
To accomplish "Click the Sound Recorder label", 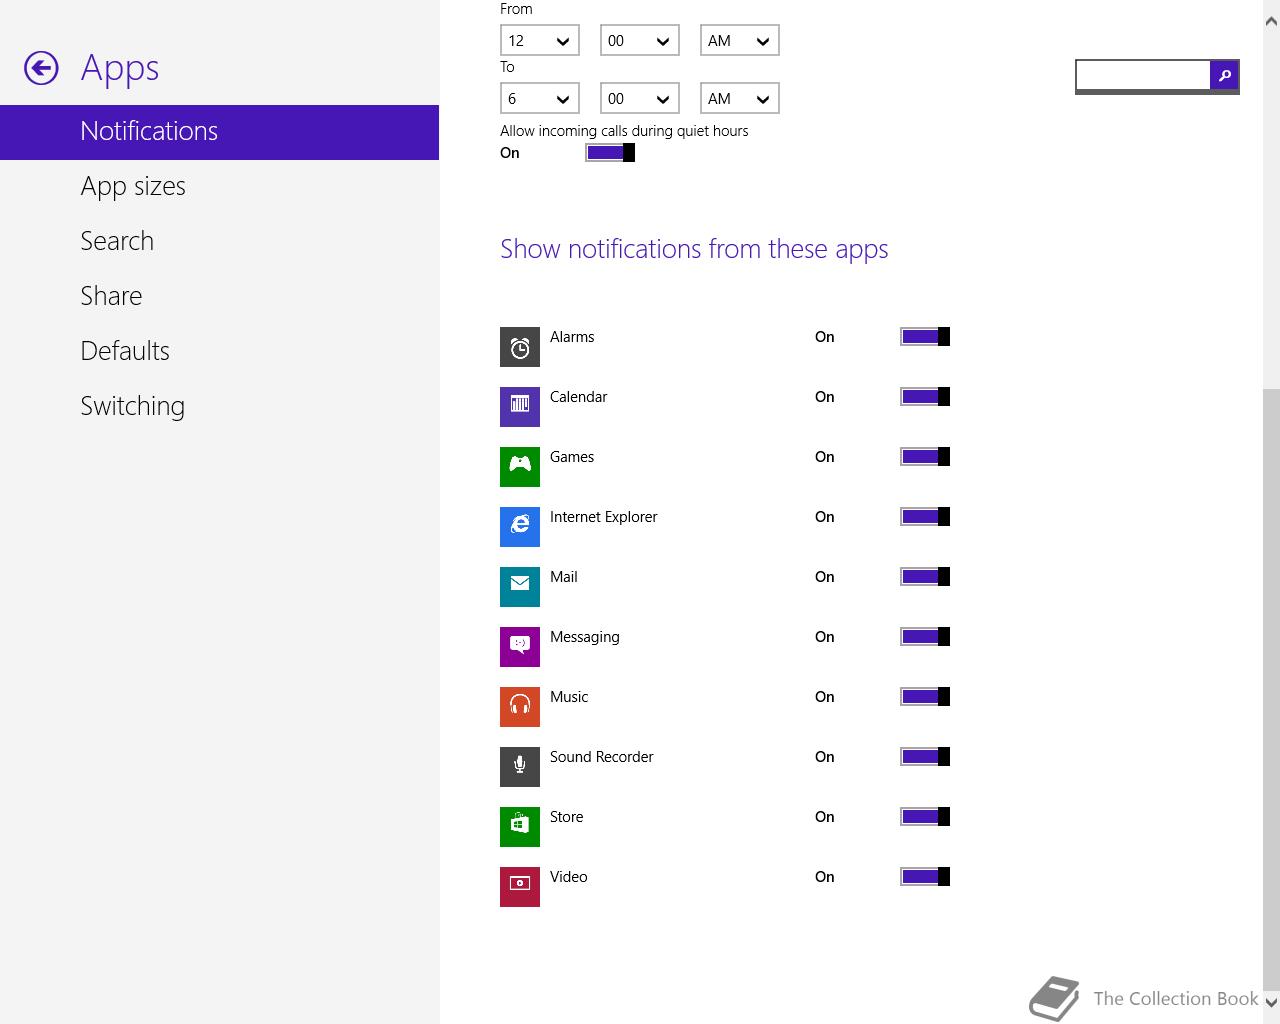I will [601, 757].
